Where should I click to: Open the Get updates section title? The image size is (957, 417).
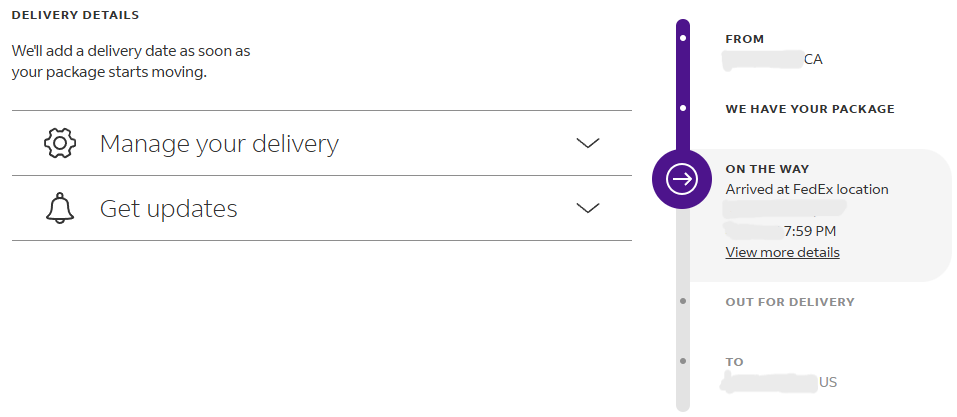(168, 209)
